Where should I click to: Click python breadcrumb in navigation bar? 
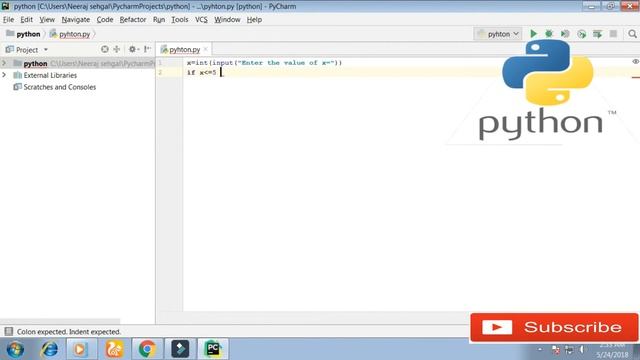tap(24, 34)
